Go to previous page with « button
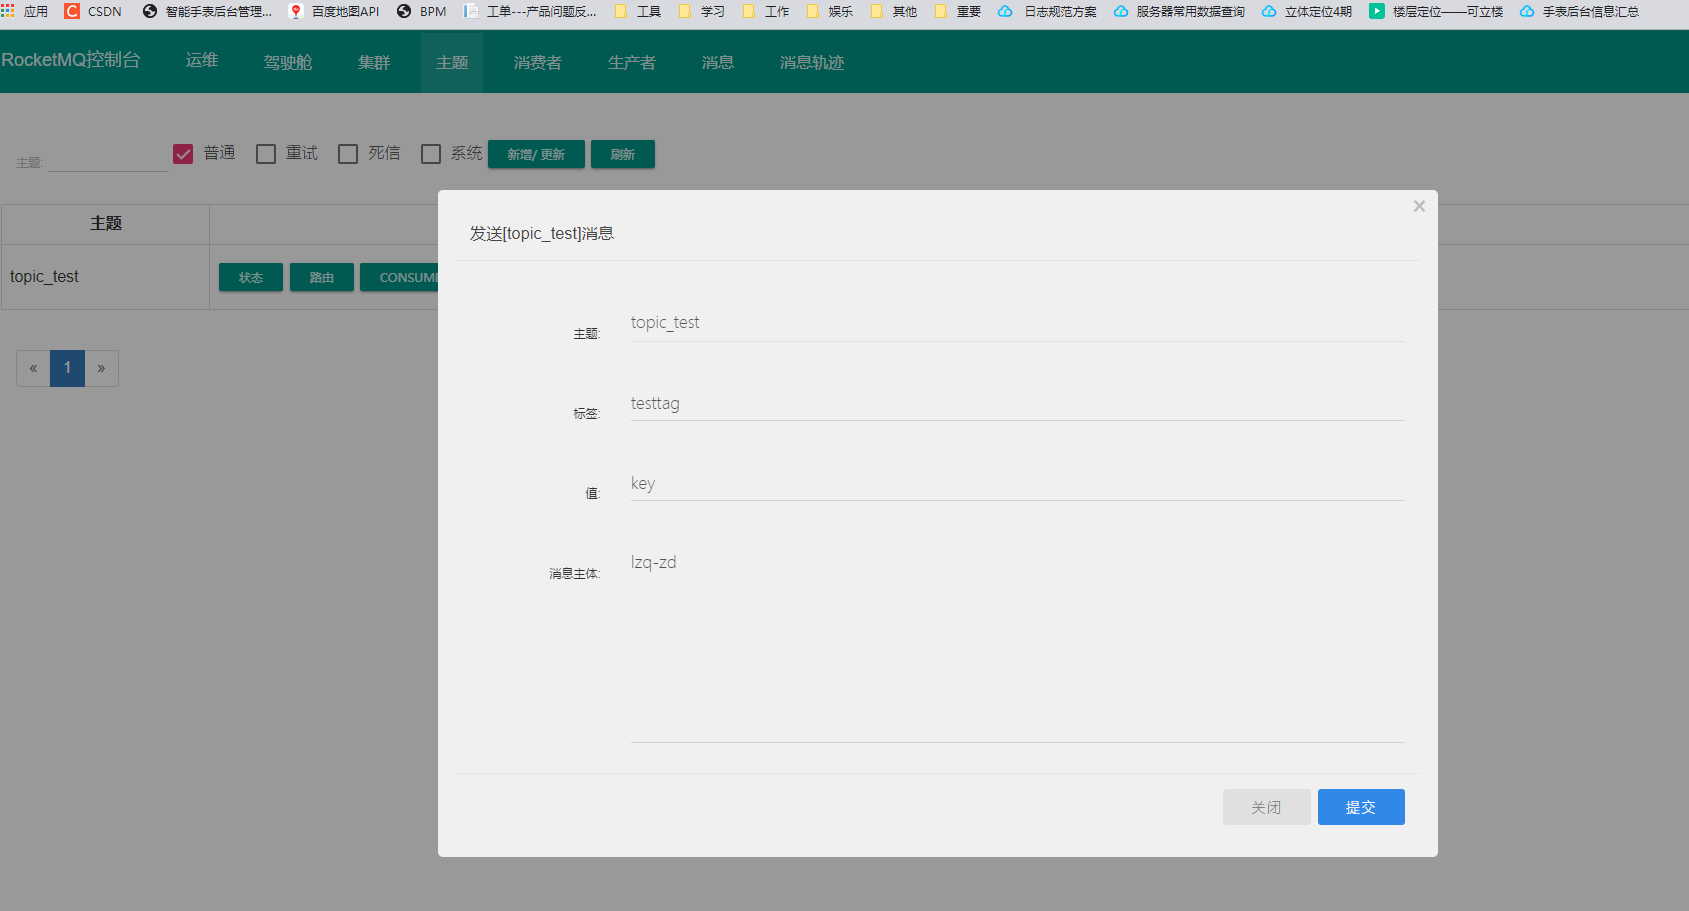This screenshot has height=911, width=1689. tap(33, 368)
